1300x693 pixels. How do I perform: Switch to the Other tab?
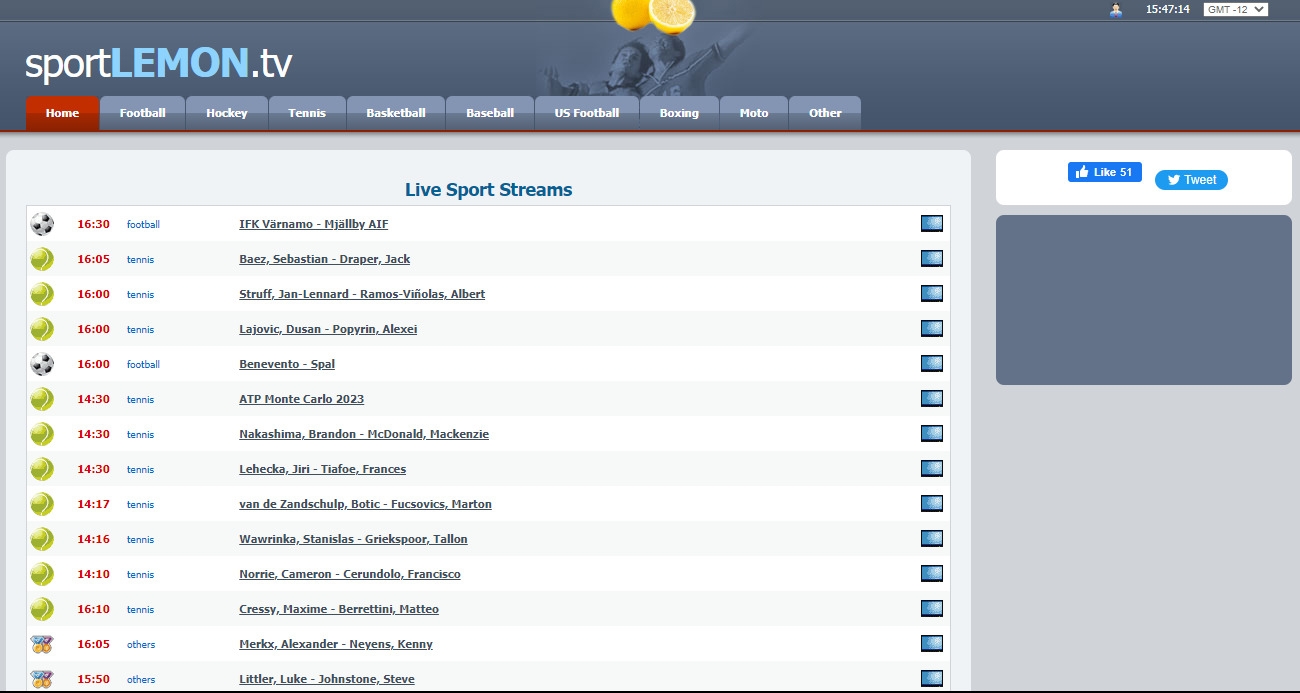click(825, 113)
